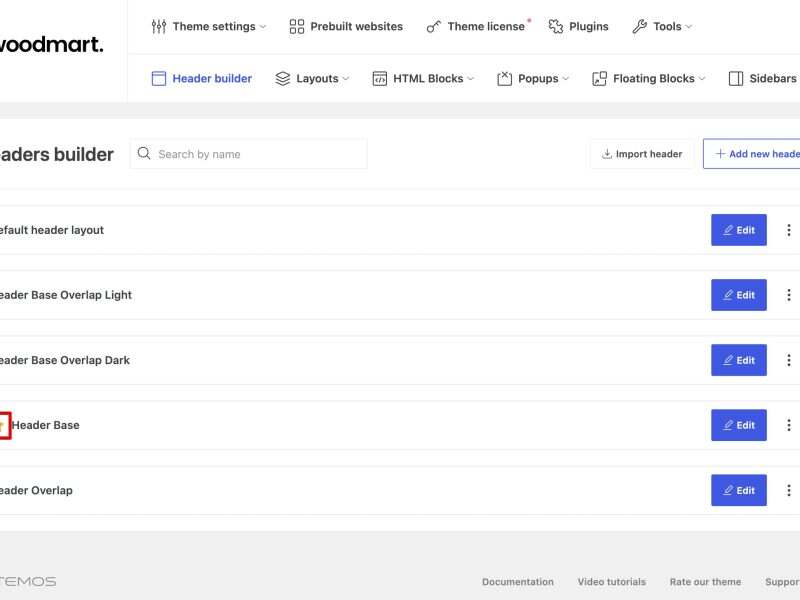This screenshot has width=800, height=600.
Task: Click the Header builder window icon
Action: pyautogui.click(x=159, y=79)
